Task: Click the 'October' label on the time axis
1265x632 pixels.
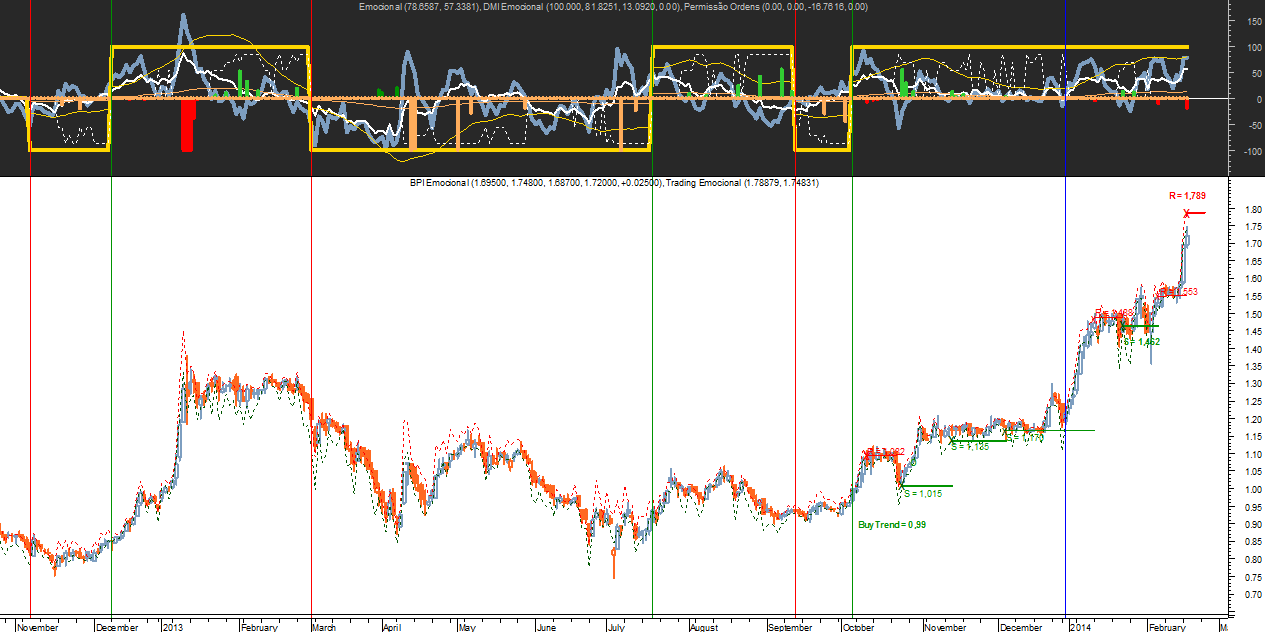Action: pyautogui.click(x=858, y=627)
